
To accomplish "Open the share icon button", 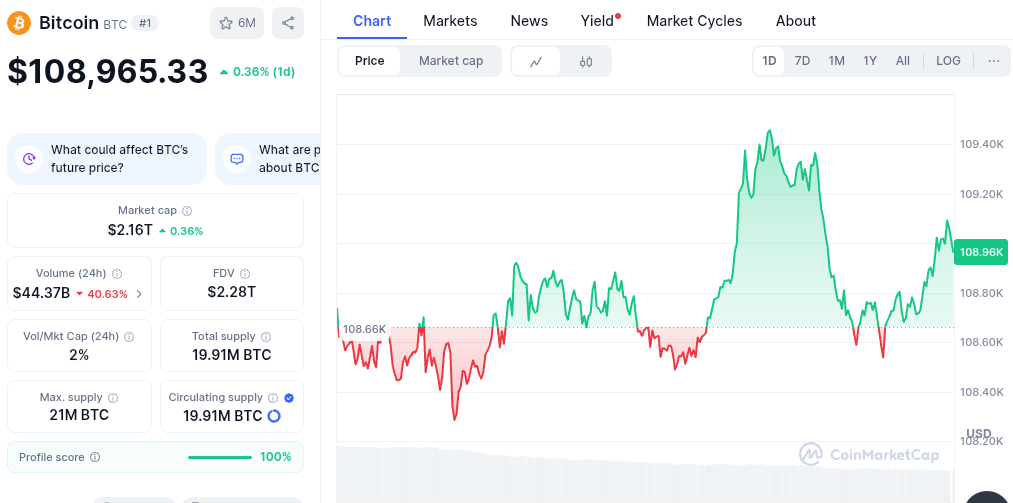I will (288, 23).
